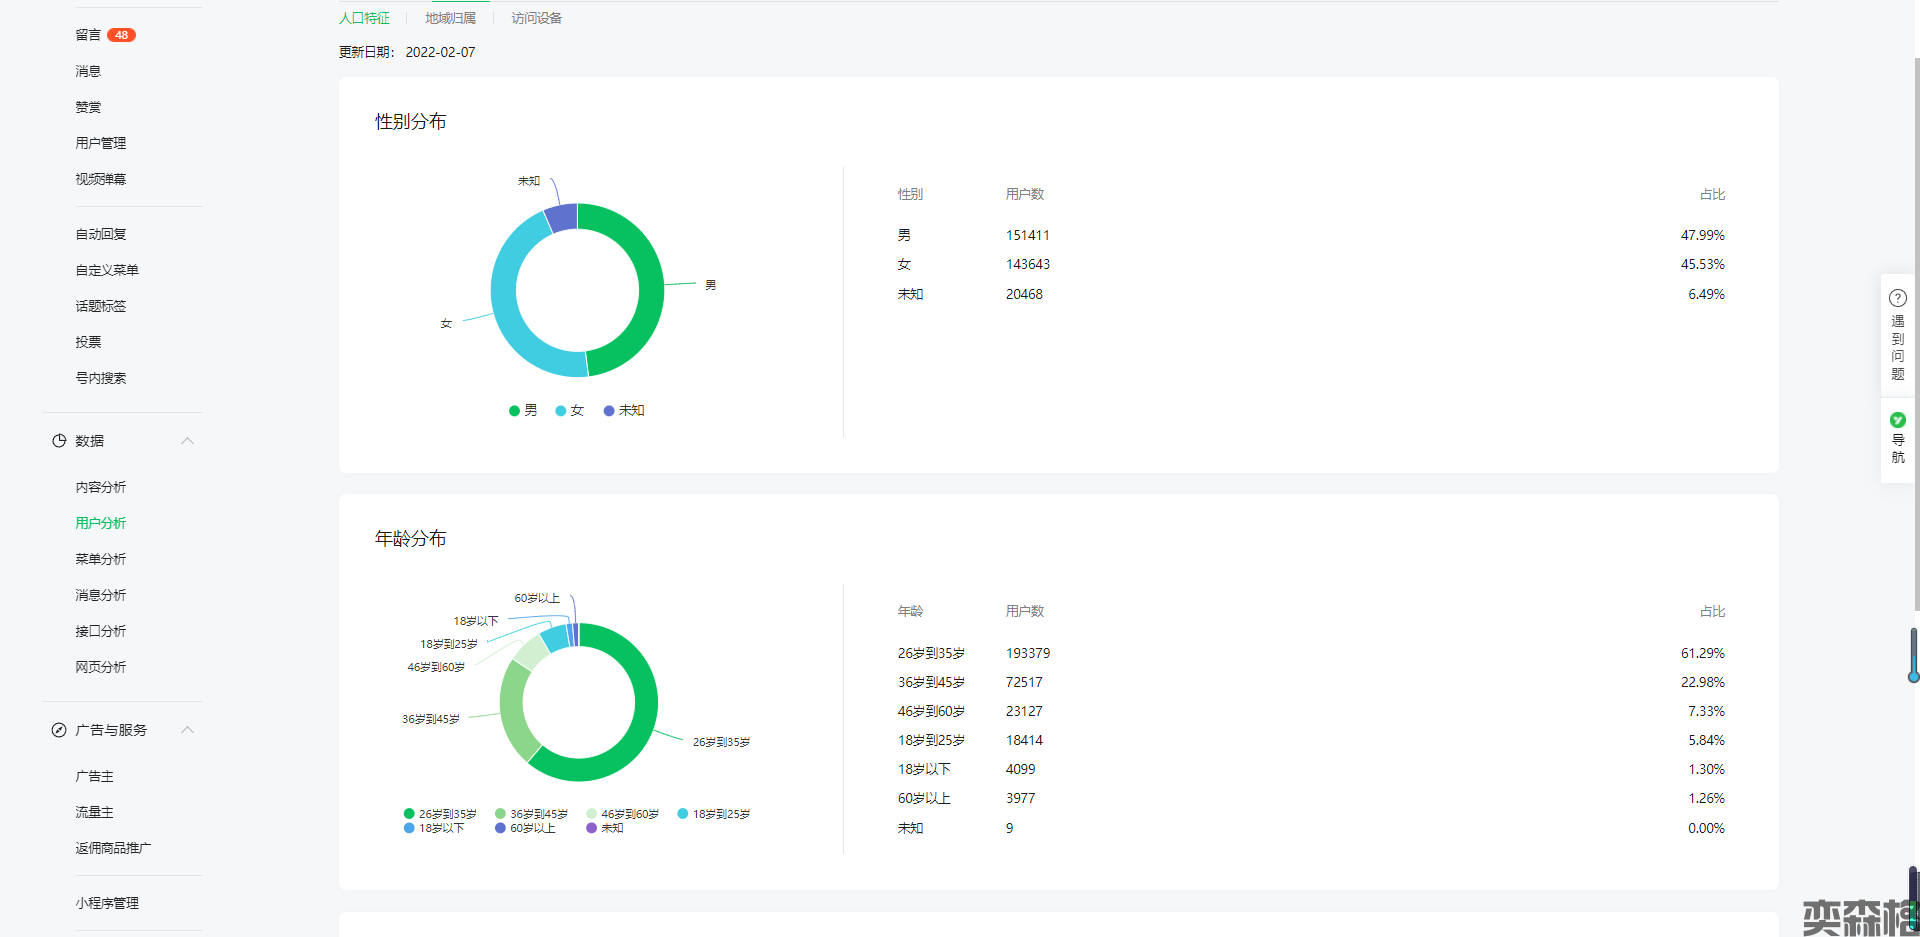Screen dimensions: 1920x937
Task: Collapse the 广告与服务 section chevron
Action: (187, 730)
